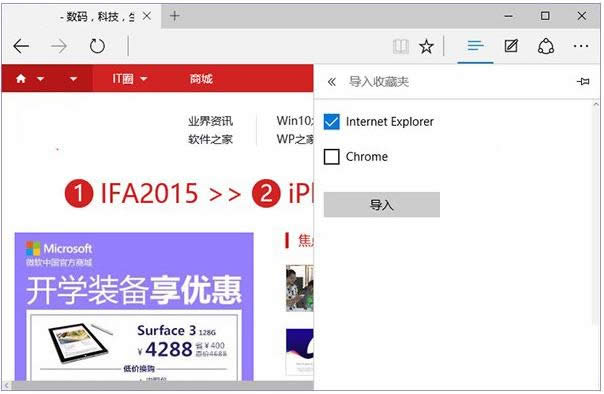Open the Hub panel icon
This screenshot has width=604, height=394.
click(475, 47)
